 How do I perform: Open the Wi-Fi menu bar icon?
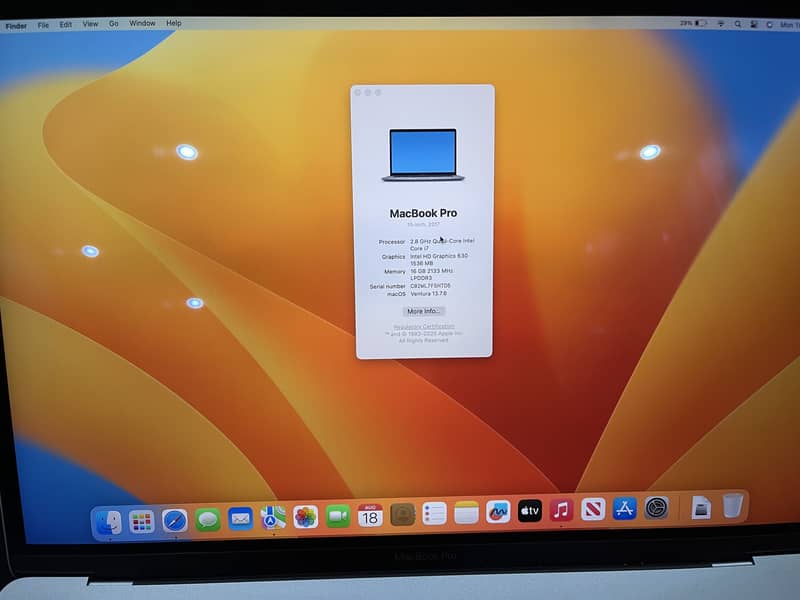tap(721, 23)
